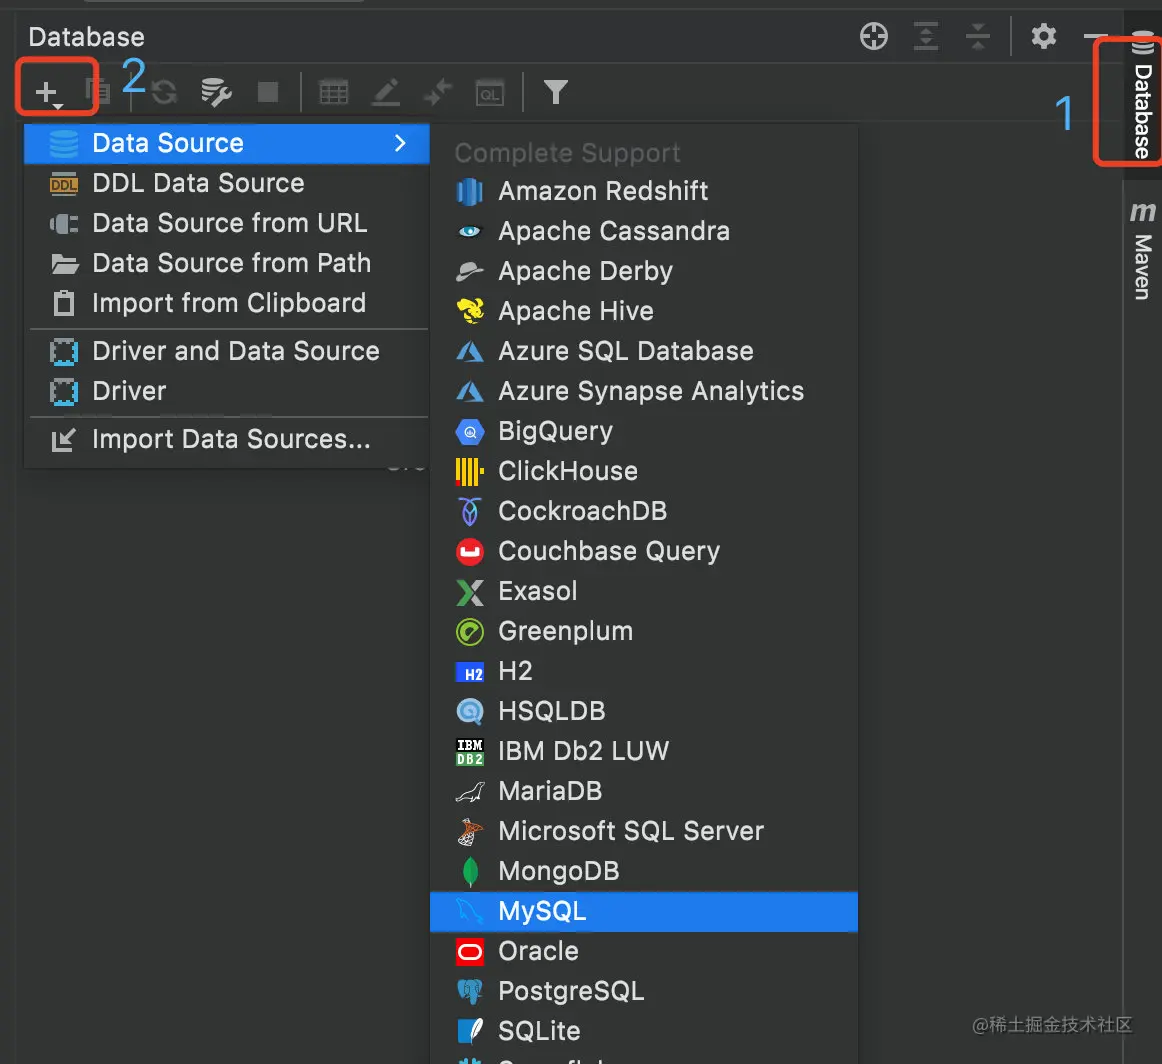Select CockroachDB data source
The height and width of the screenshot is (1064, 1162).
644,511
